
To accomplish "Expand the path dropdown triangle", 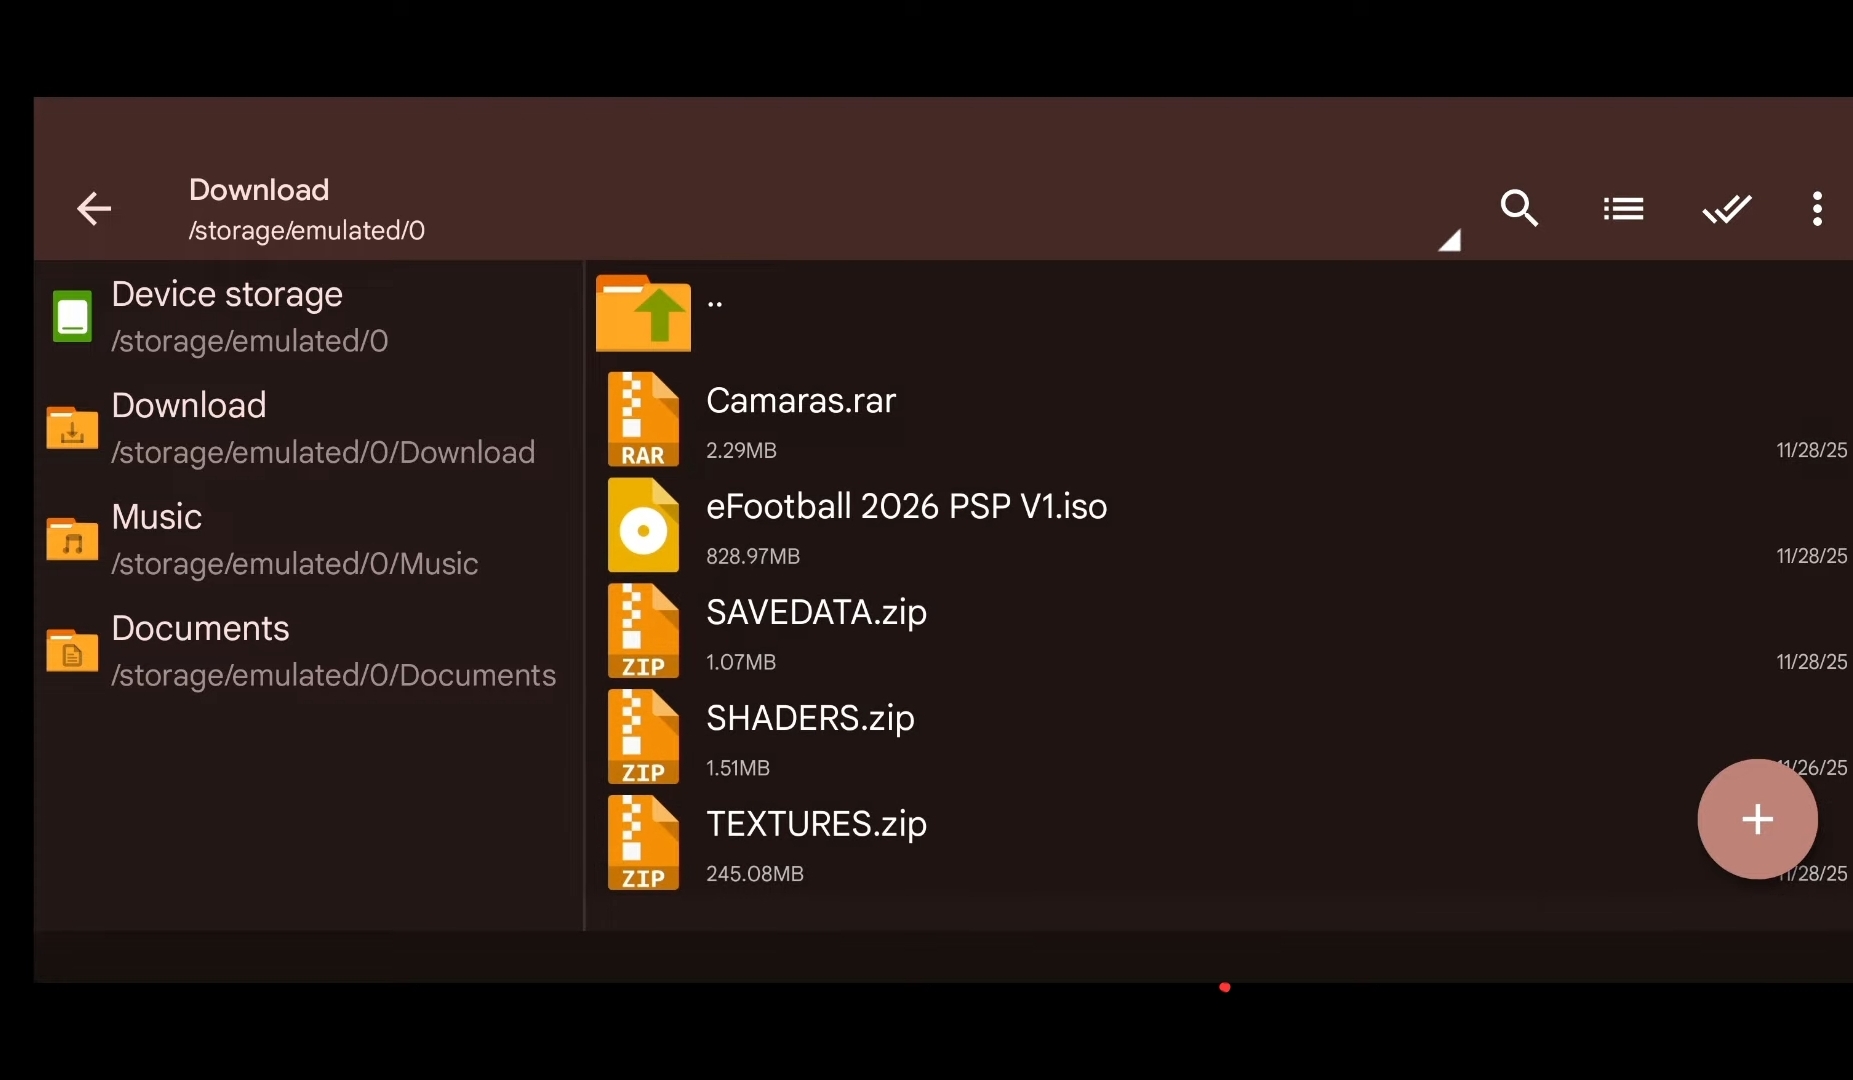I will pos(1449,241).
